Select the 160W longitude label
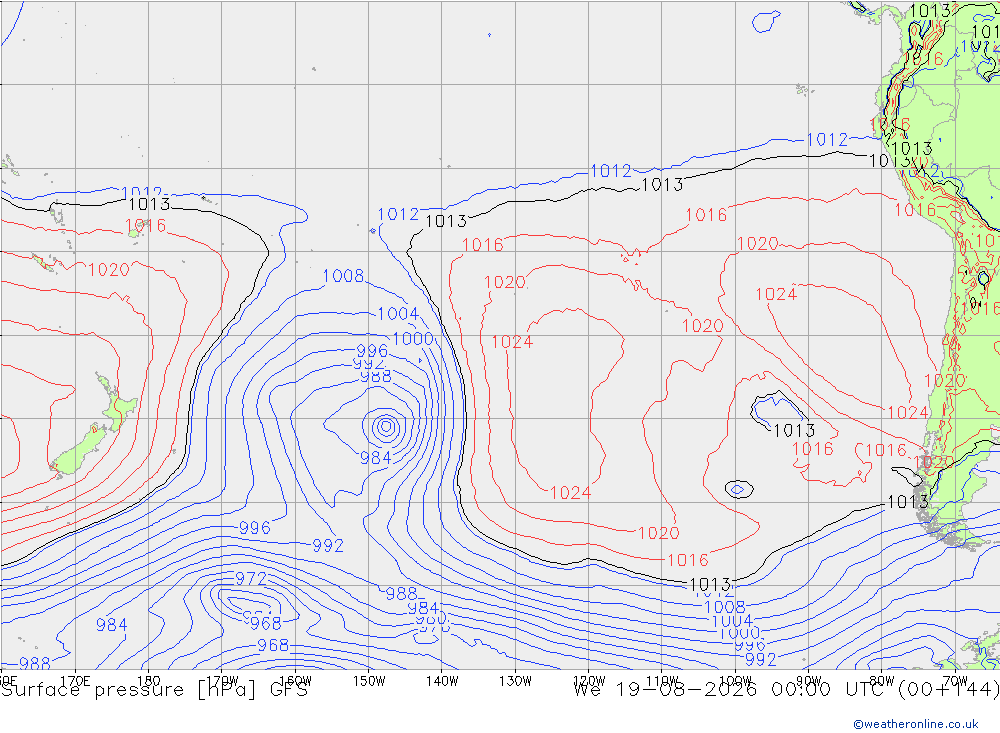 (x=295, y=681)
